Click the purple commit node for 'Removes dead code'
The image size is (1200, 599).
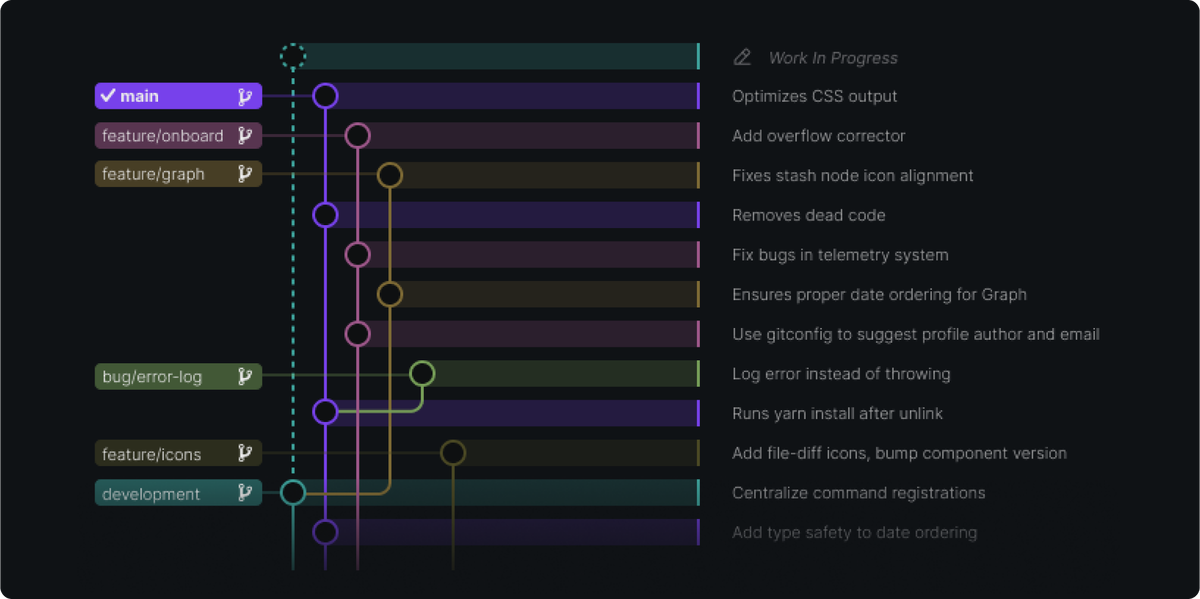point(324,214)
